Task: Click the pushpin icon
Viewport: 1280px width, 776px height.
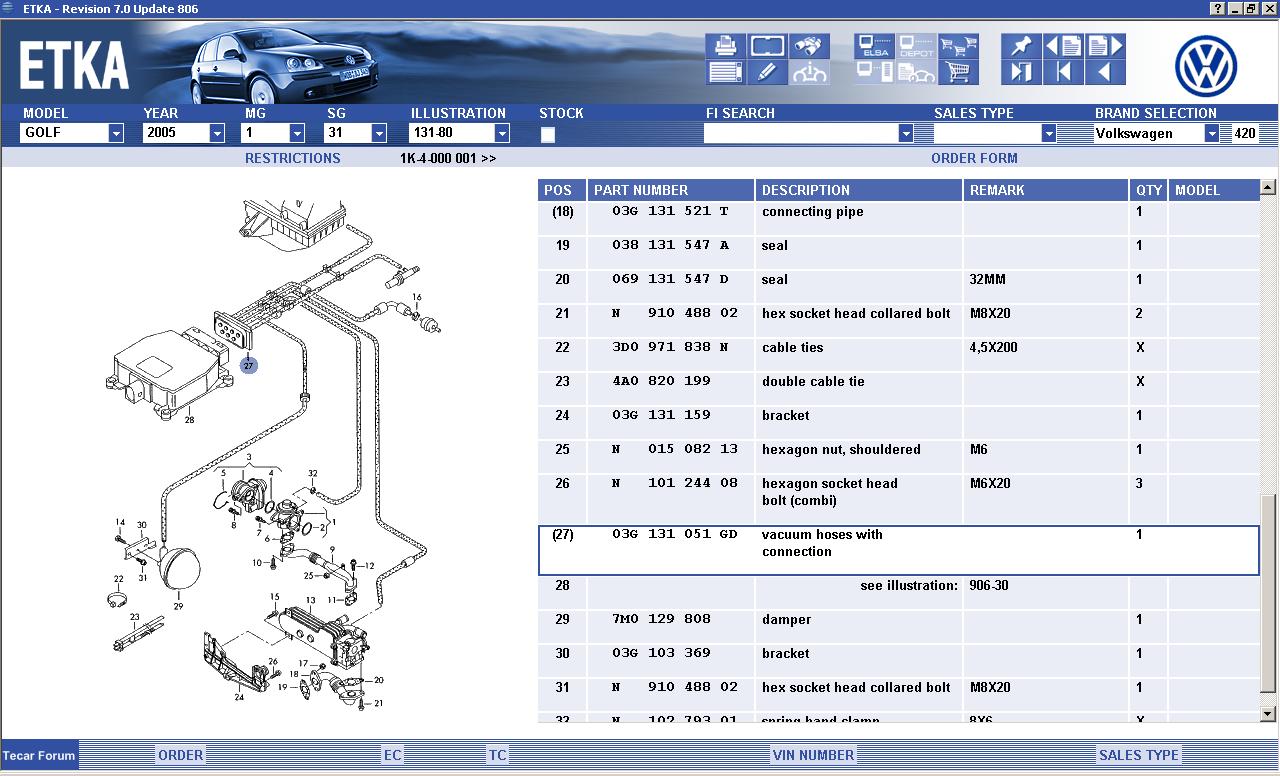Action: [x=1020, y=46]
